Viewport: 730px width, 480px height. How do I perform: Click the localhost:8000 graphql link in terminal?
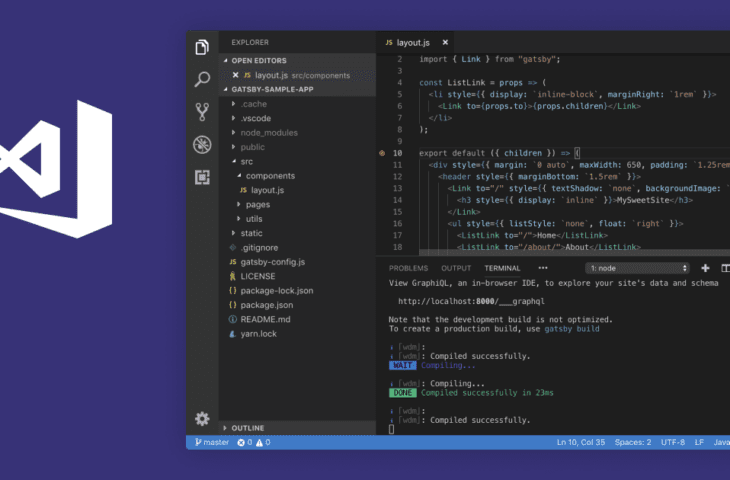pos(471,301)
